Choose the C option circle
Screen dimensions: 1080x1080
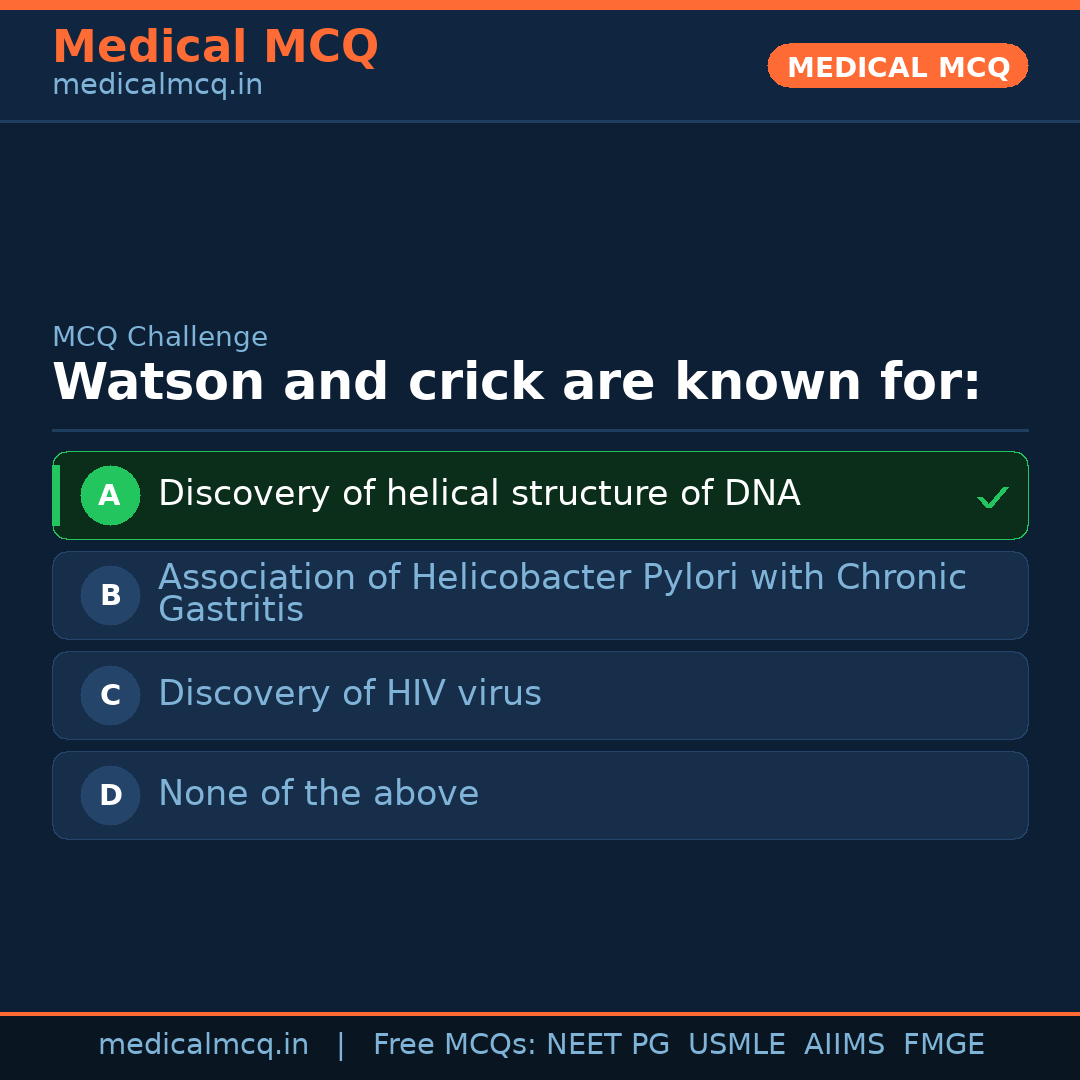[x=110, y=695]
